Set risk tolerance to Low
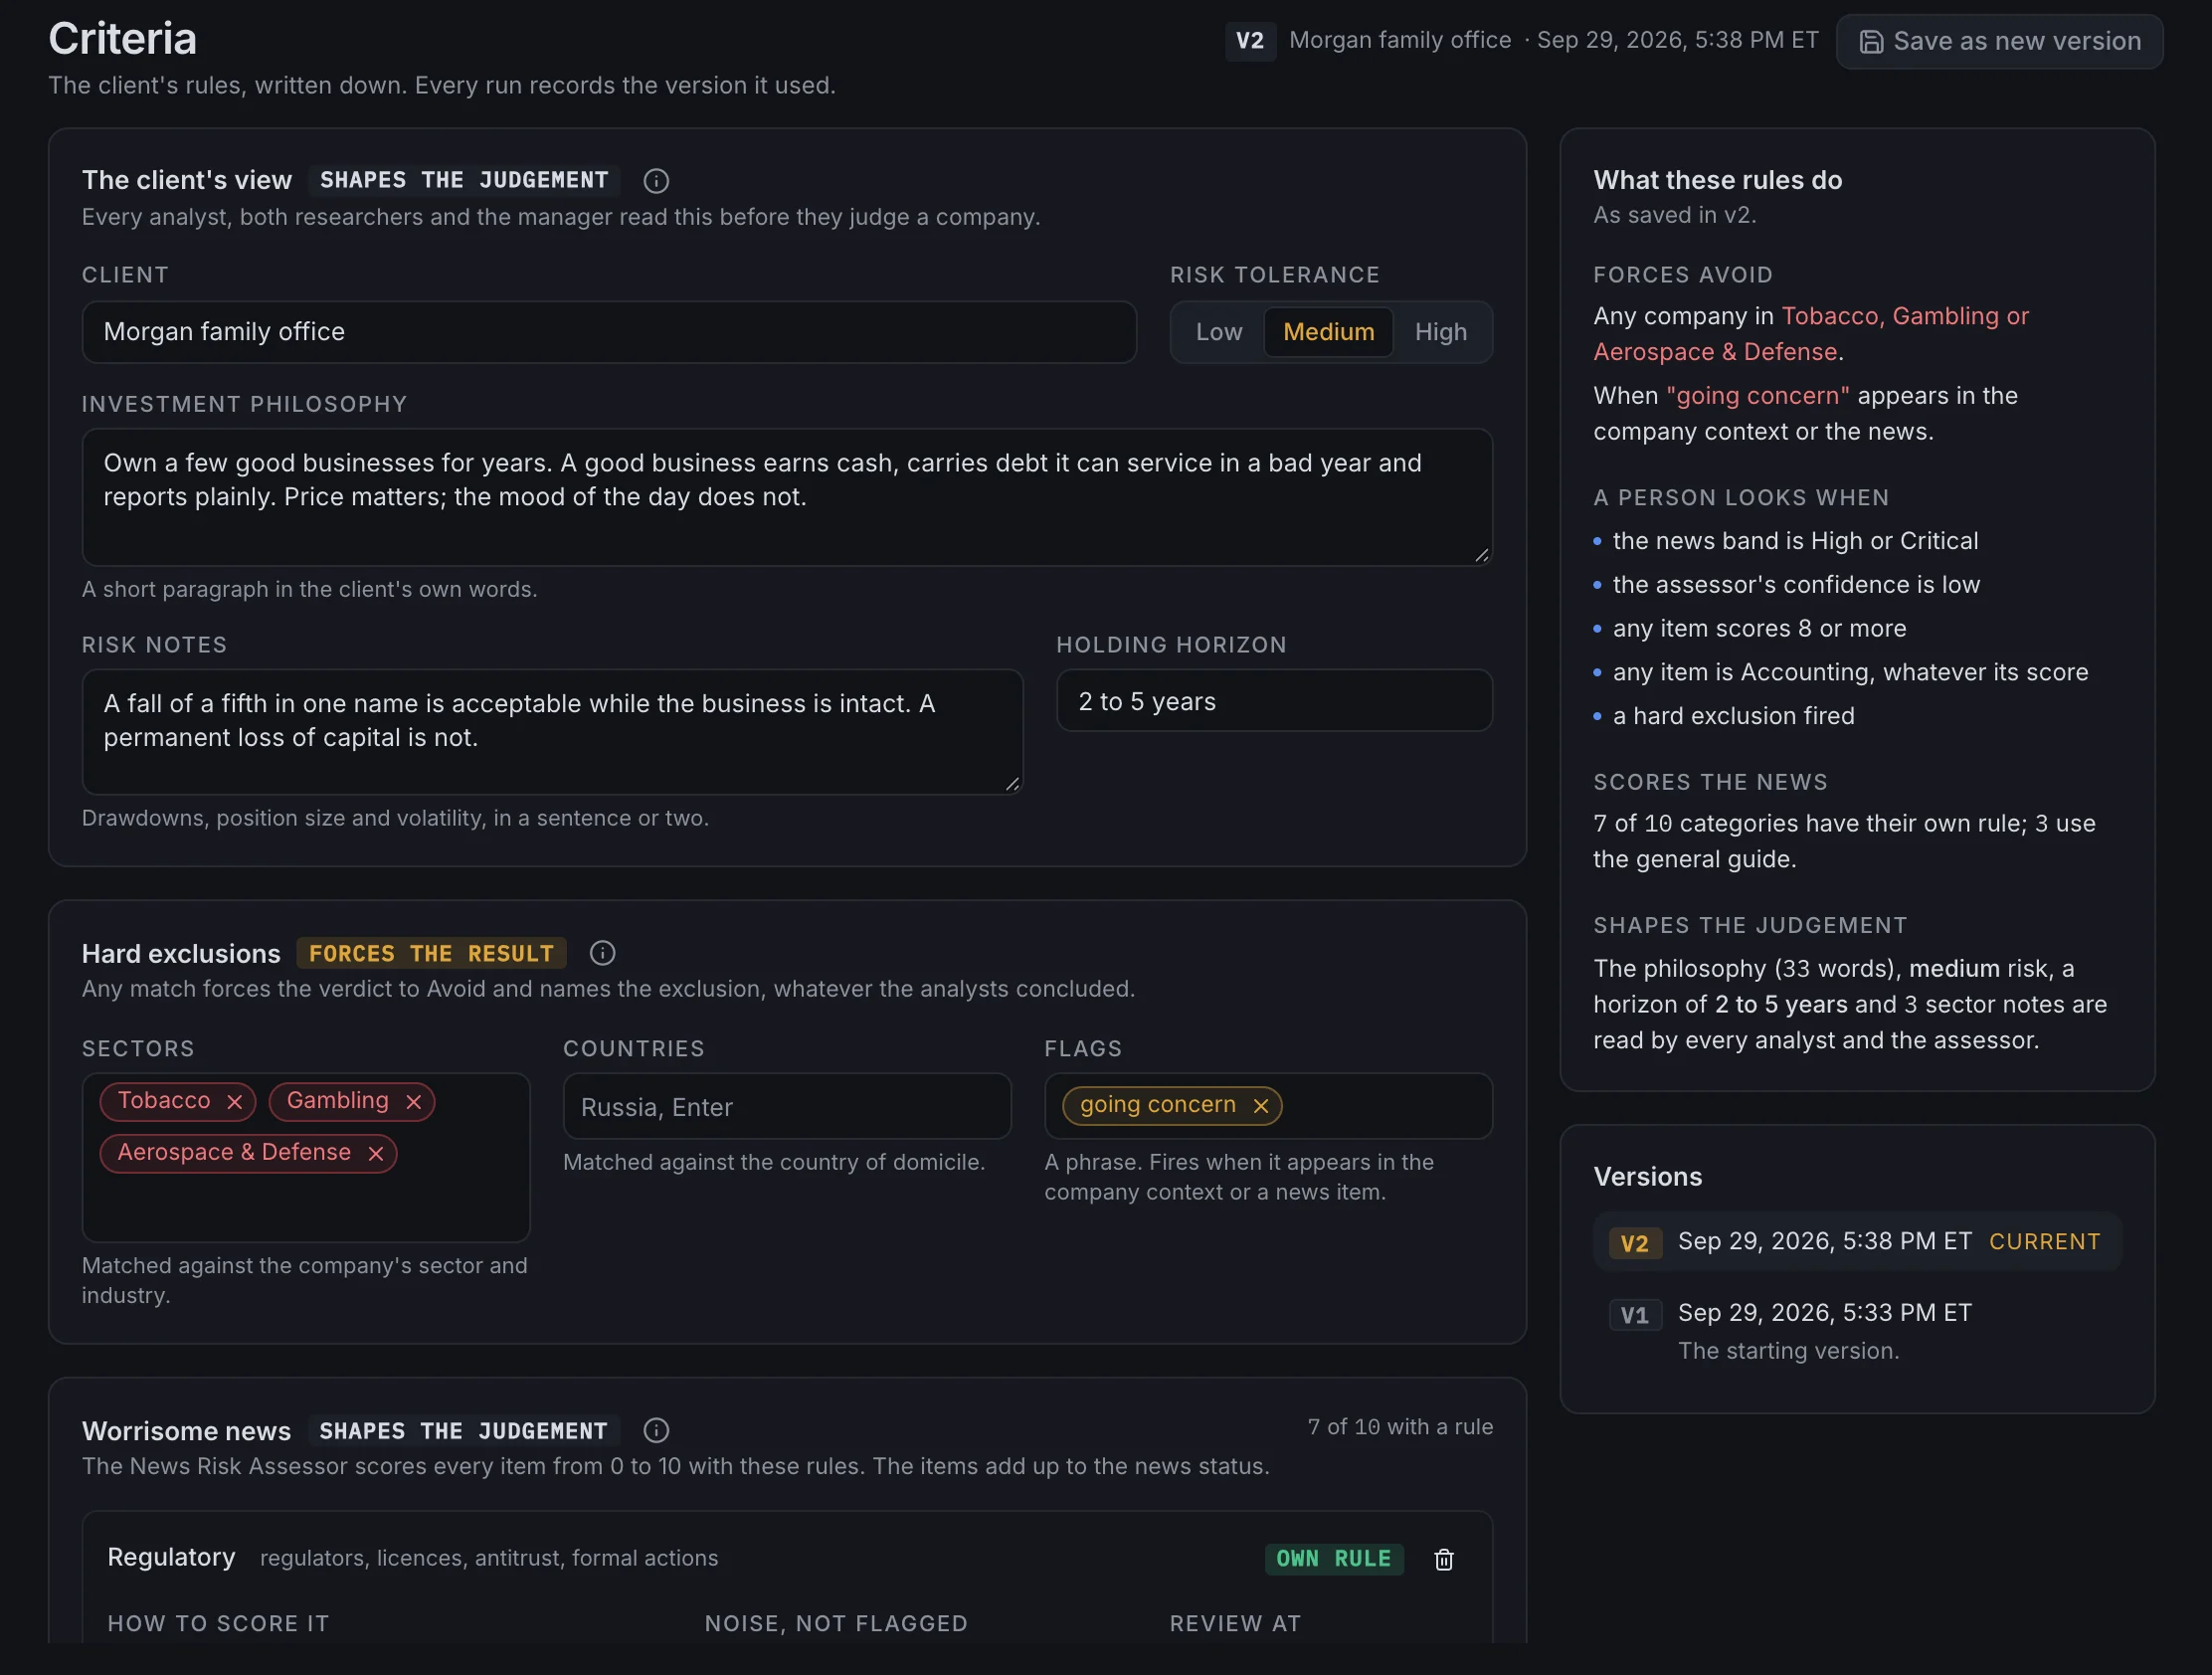Screen dimensions: 2212x1675 (x=1219, y=332)
